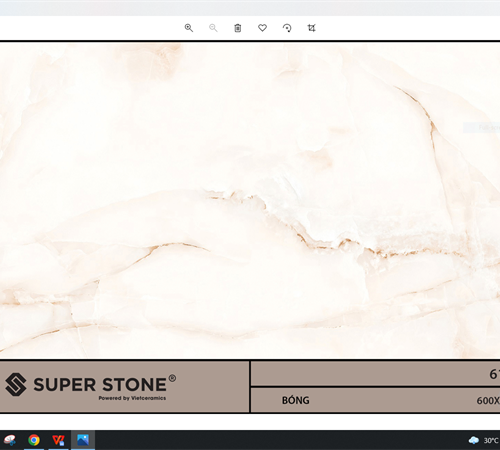The height and width of the screenshot is (450, 500).
Task: Open the weather widget showing 30°C
Action: (x=483, y=440)
